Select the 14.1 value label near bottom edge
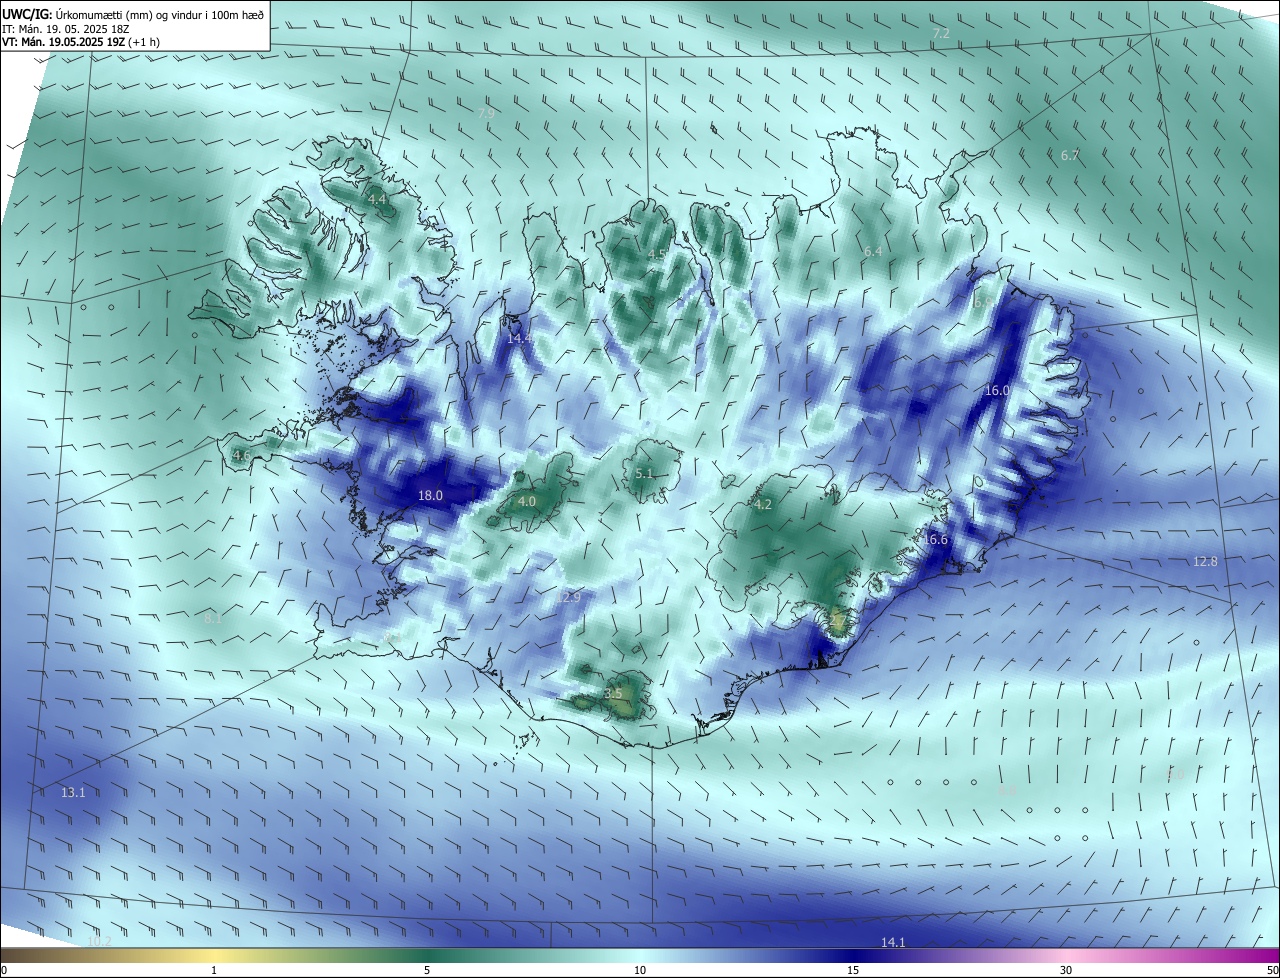 [x=893, y=943]
